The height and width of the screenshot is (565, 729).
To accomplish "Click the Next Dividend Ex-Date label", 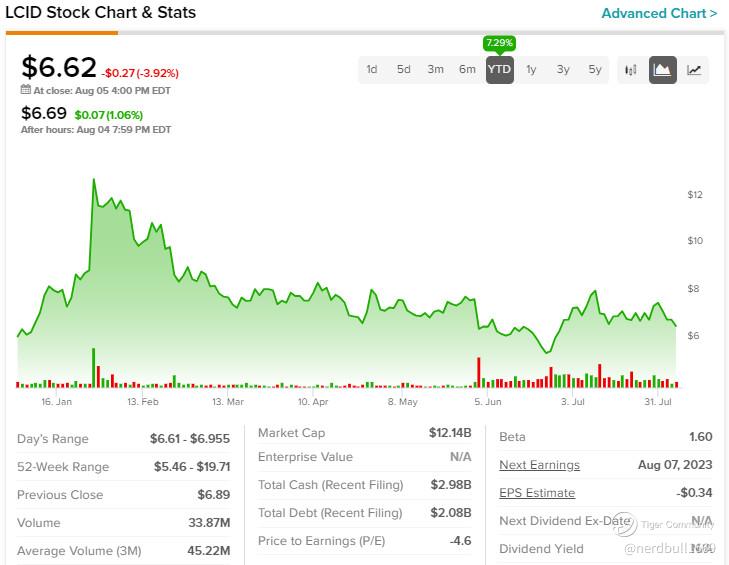I will [x=565, y=521].
